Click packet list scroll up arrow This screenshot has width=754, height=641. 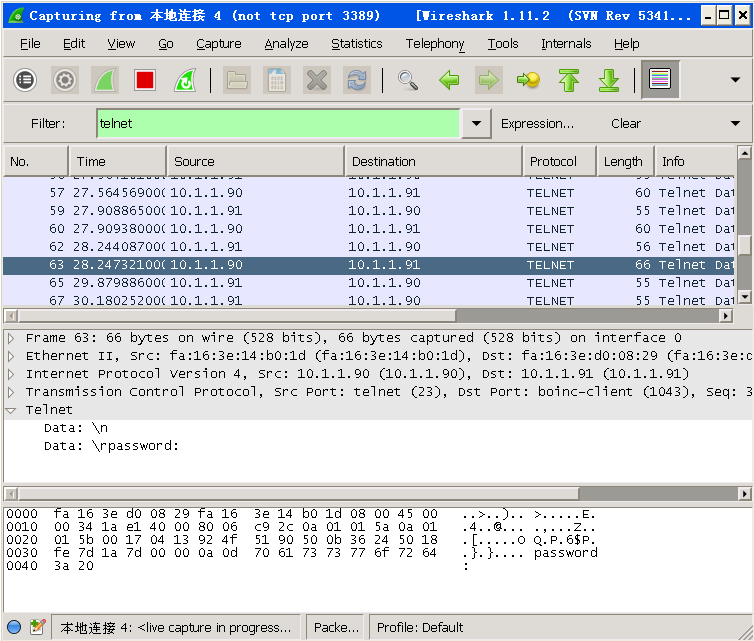744,153
